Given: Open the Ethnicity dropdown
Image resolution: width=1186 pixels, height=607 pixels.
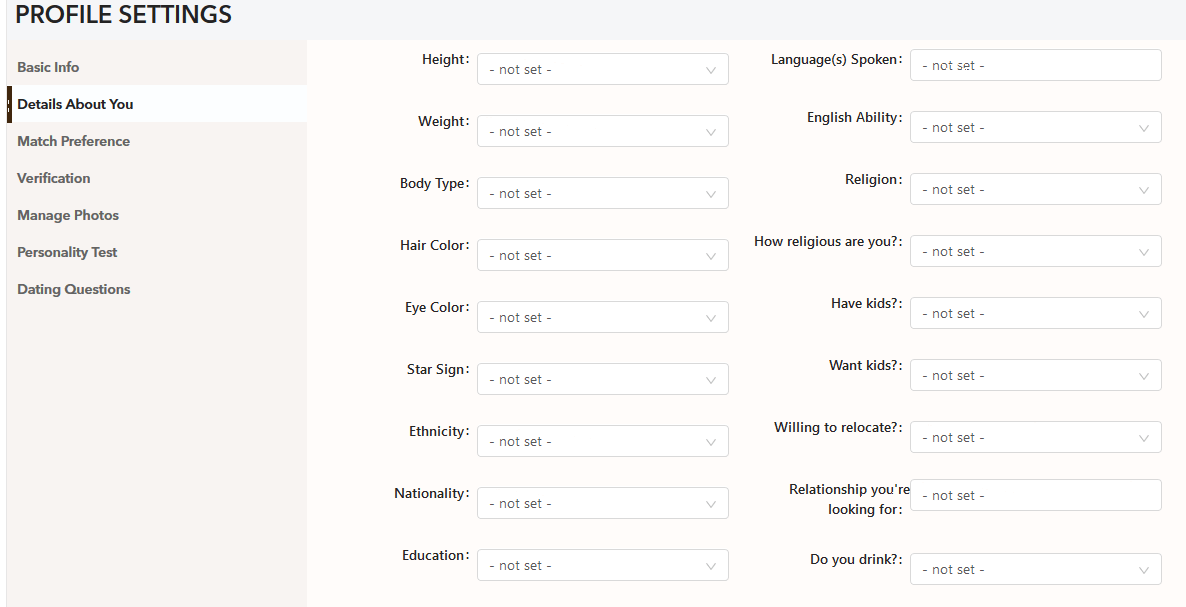Looking at the screenshot, I should pos(602,441).
